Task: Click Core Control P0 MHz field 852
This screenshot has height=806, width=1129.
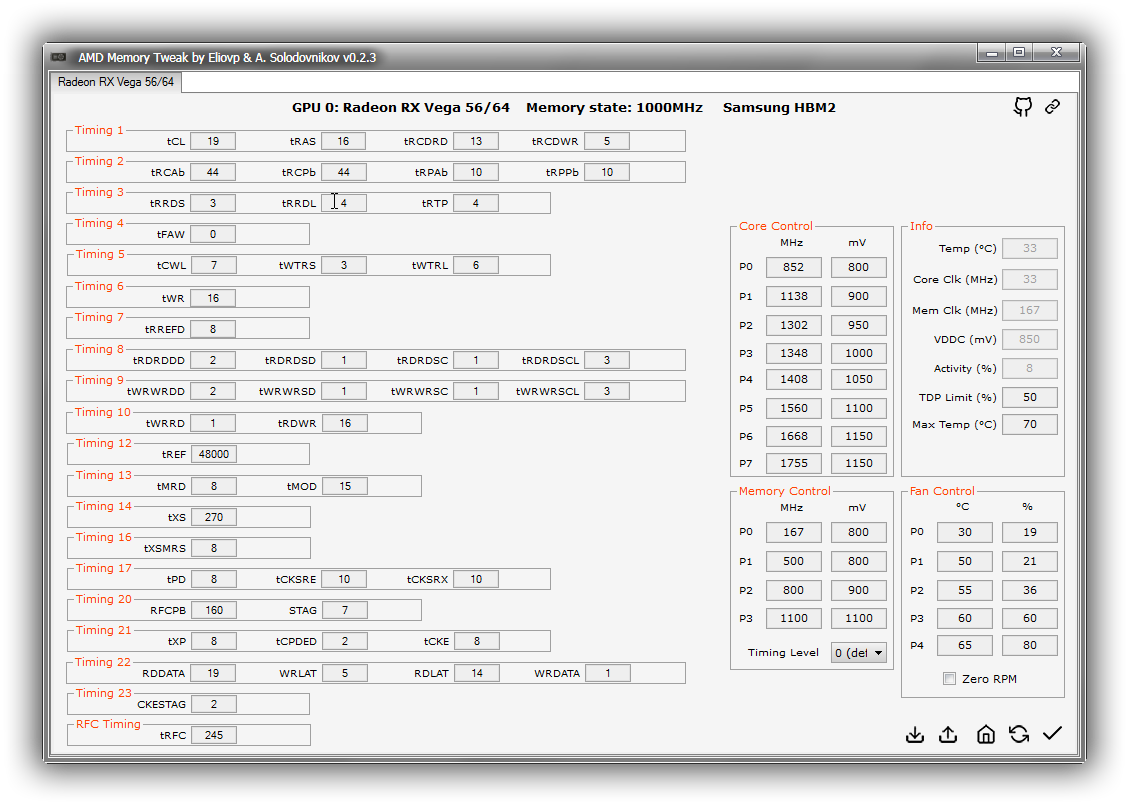Action: 793,267
